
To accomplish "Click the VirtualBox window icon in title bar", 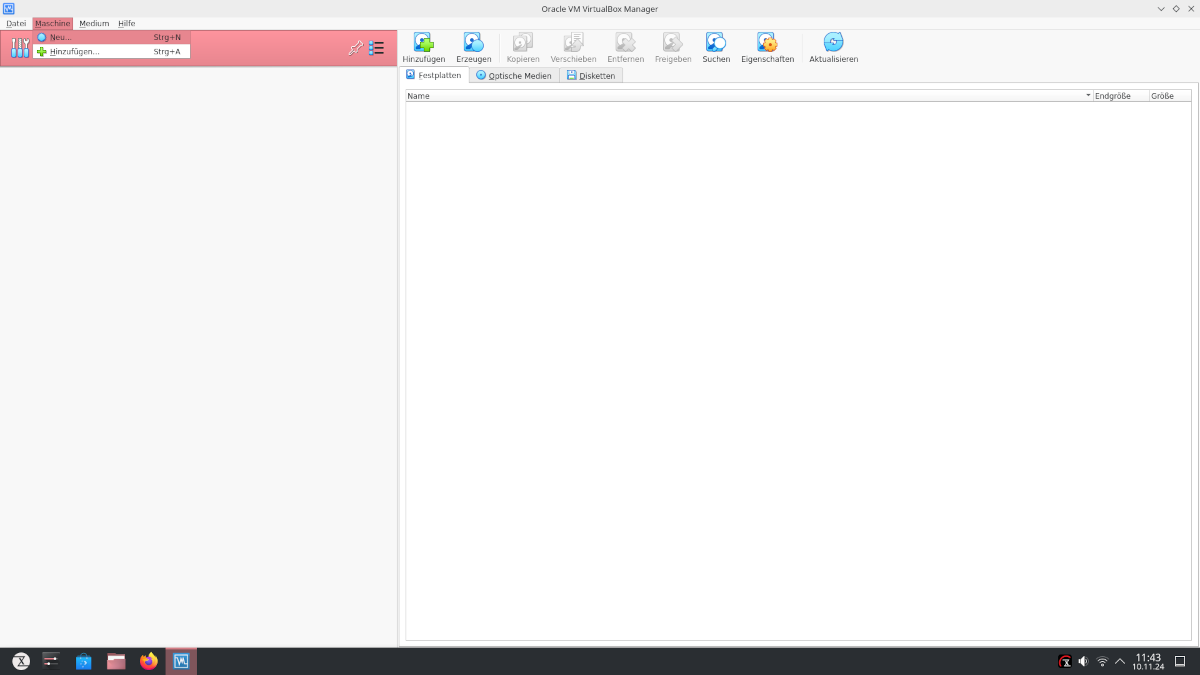I will tap(8, 8).
